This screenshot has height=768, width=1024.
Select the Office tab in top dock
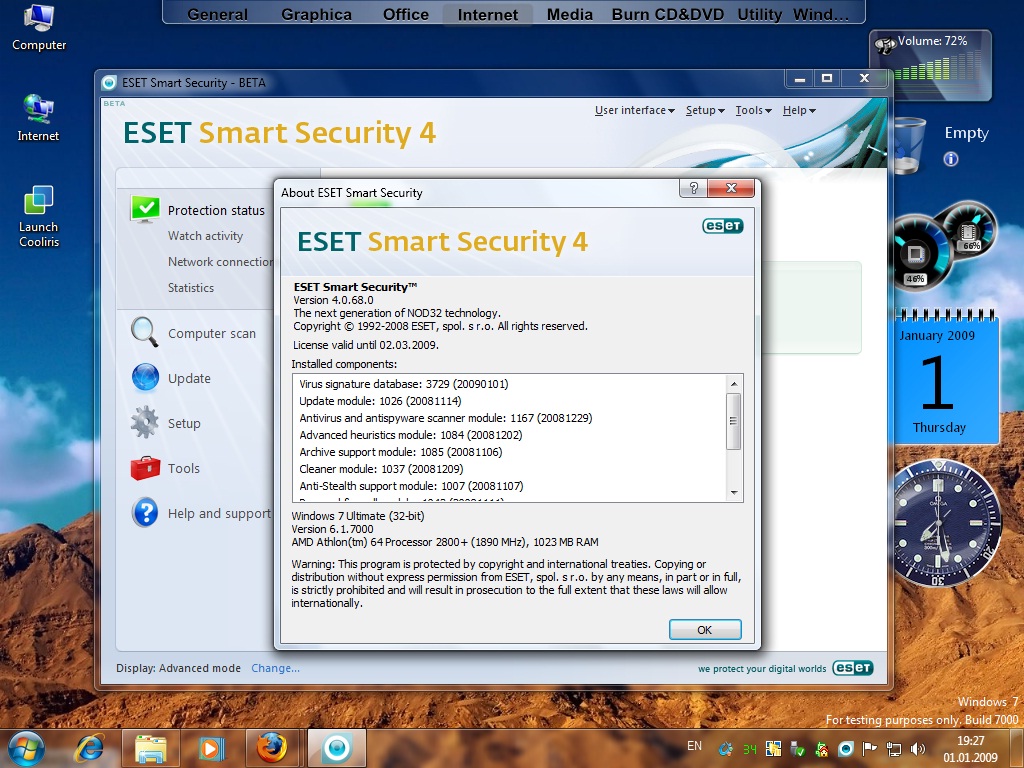(x=406, y=14)
